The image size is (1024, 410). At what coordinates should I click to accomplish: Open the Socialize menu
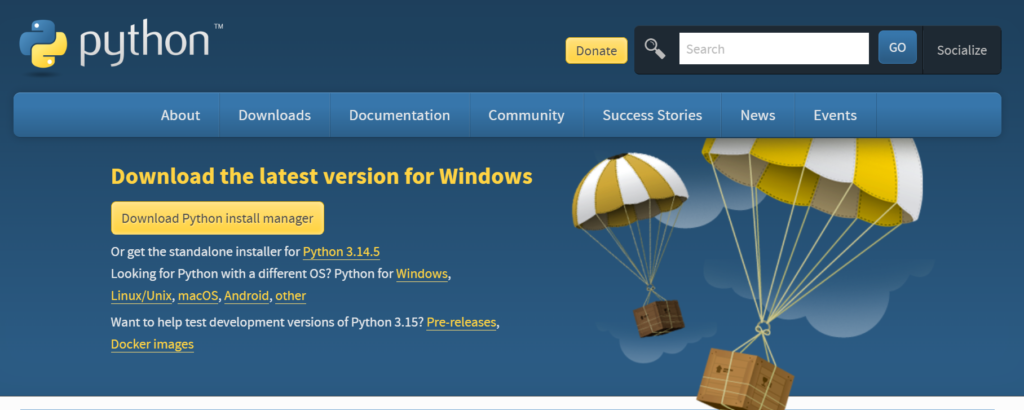tap(961, 50)
